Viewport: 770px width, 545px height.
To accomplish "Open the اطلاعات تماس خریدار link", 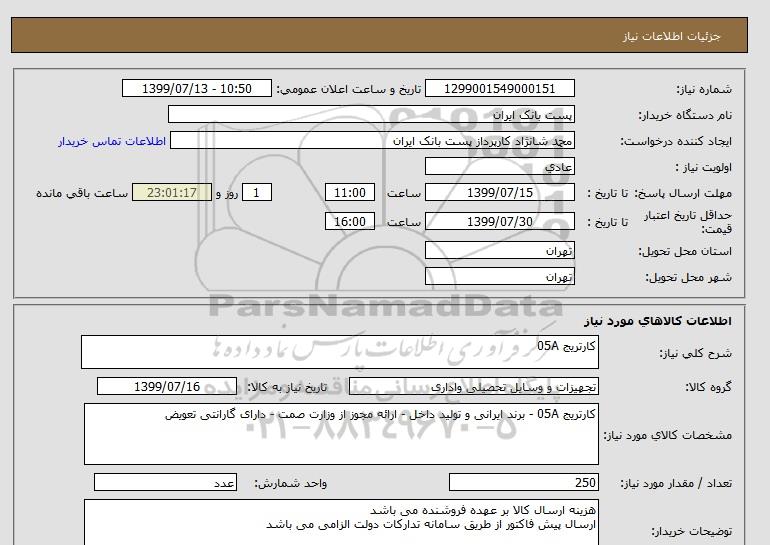I will [x=112, y=141].
